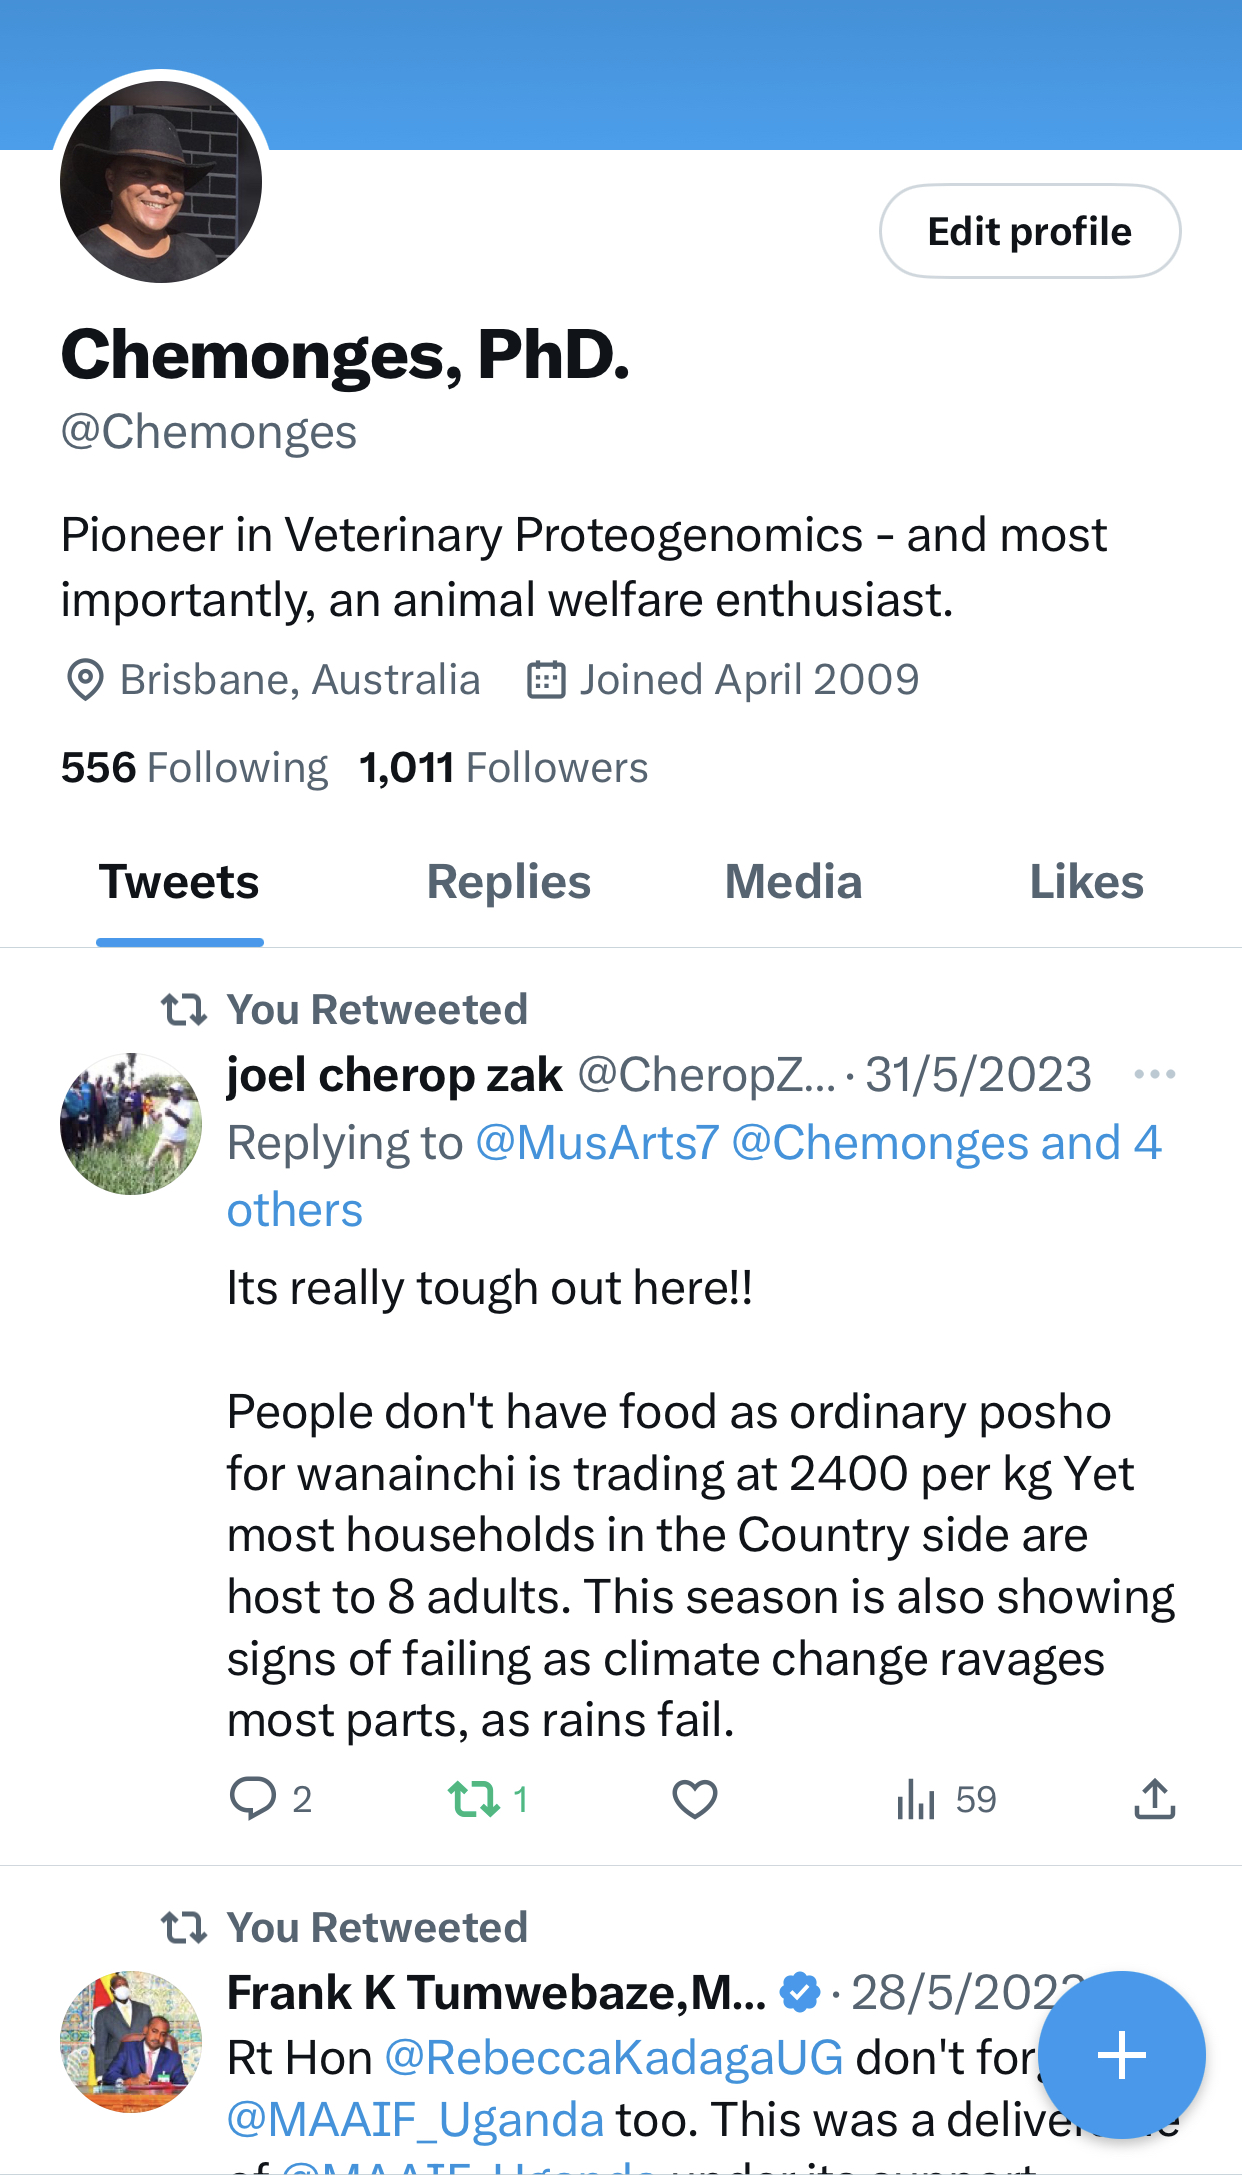Open the @RebeccaKadagaUG mention

(x=614, y=2058)
